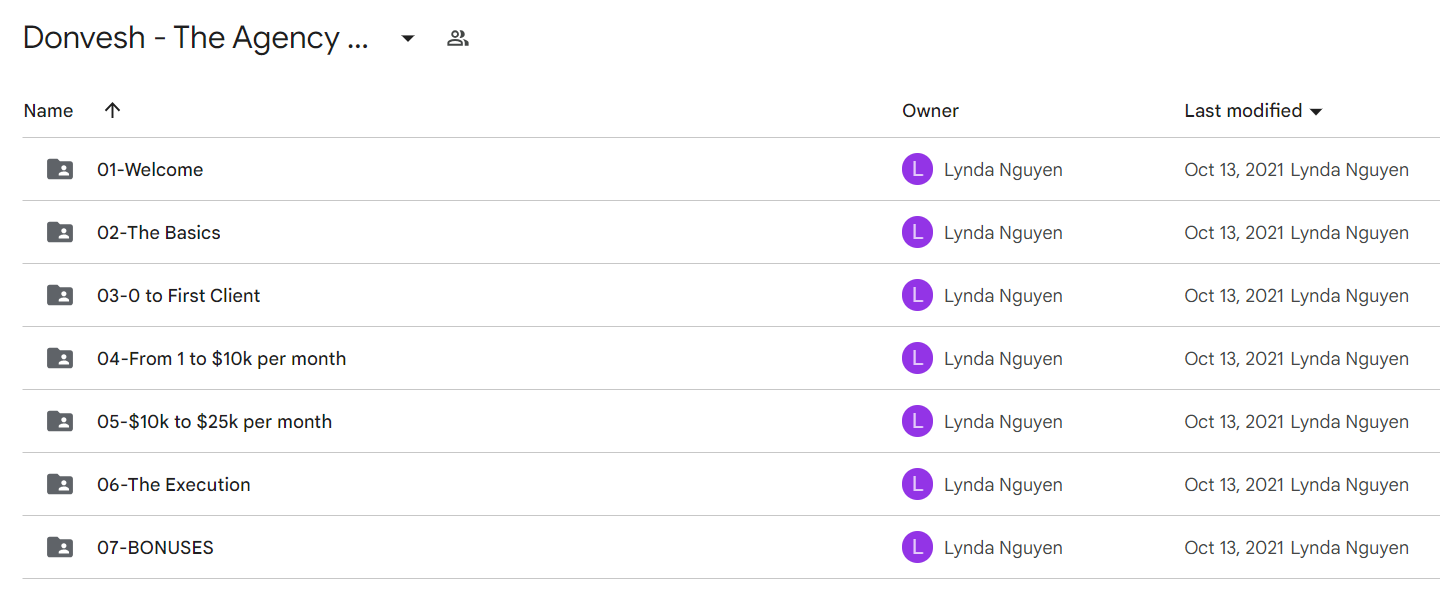
Task: Select the 07-BONUSES folder name
Action: (x=156, y=548)
